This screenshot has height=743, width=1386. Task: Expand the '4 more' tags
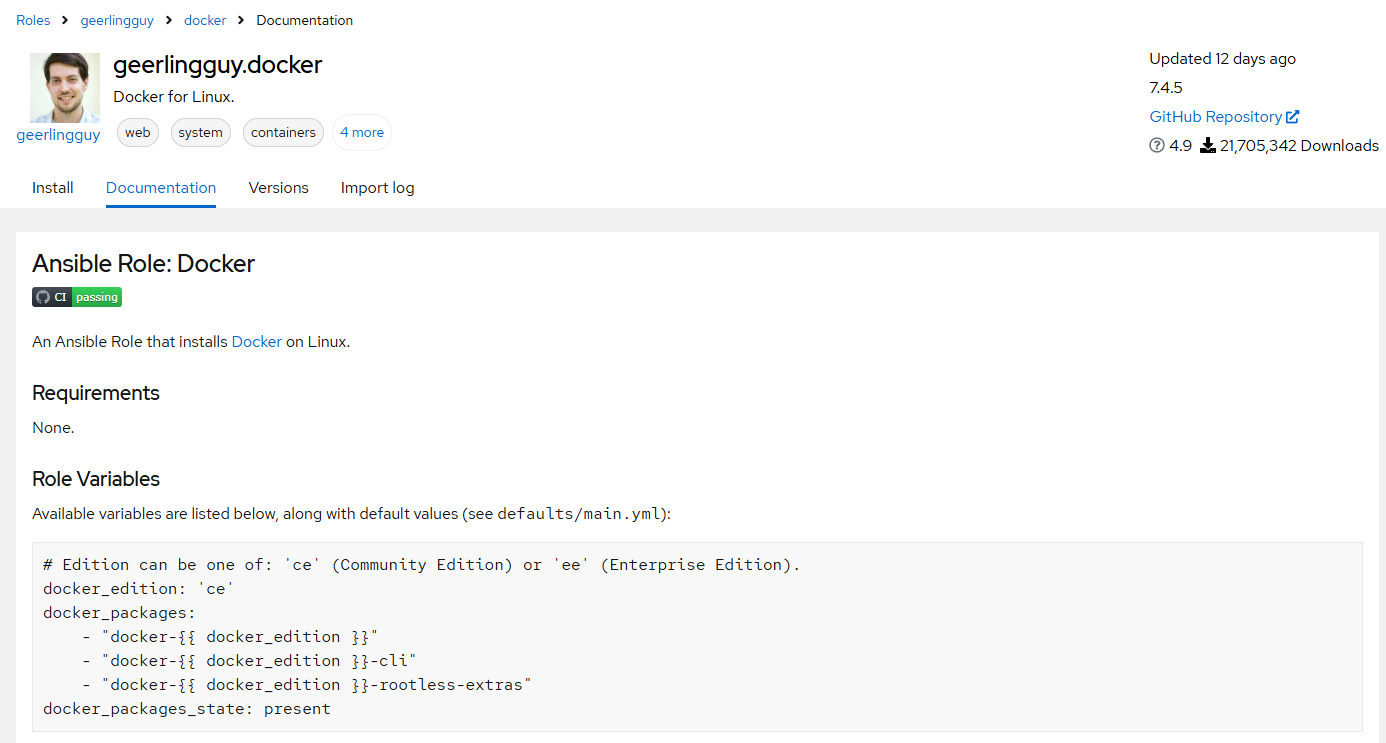(362, 133)
